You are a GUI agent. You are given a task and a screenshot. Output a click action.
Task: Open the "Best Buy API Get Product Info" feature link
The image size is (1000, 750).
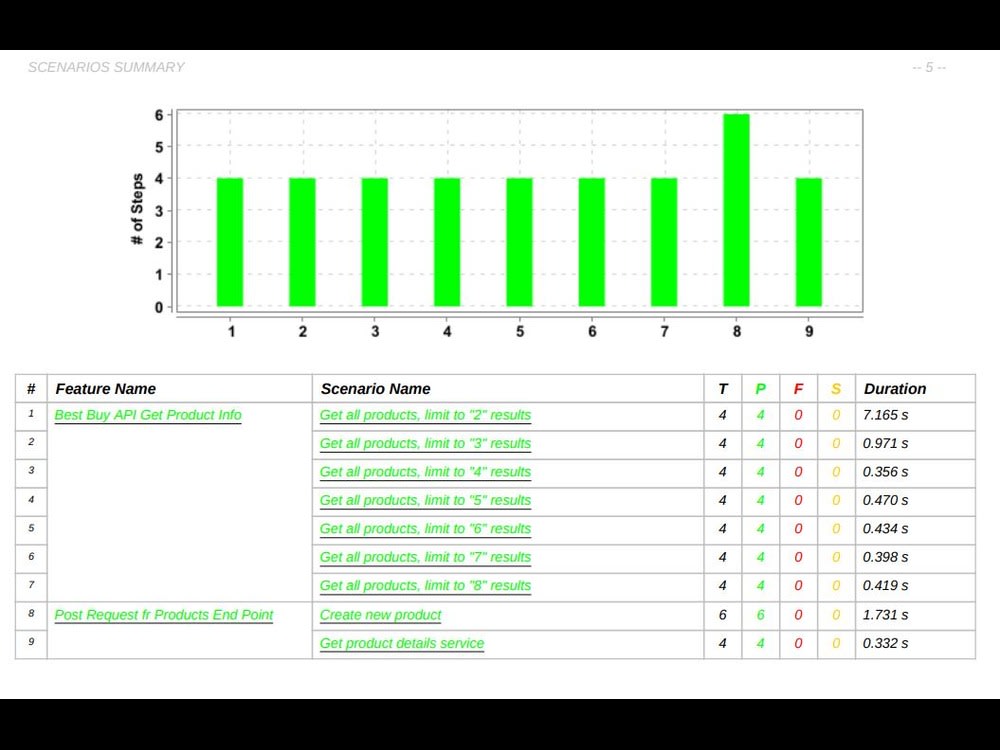click(x=148, y=415)
